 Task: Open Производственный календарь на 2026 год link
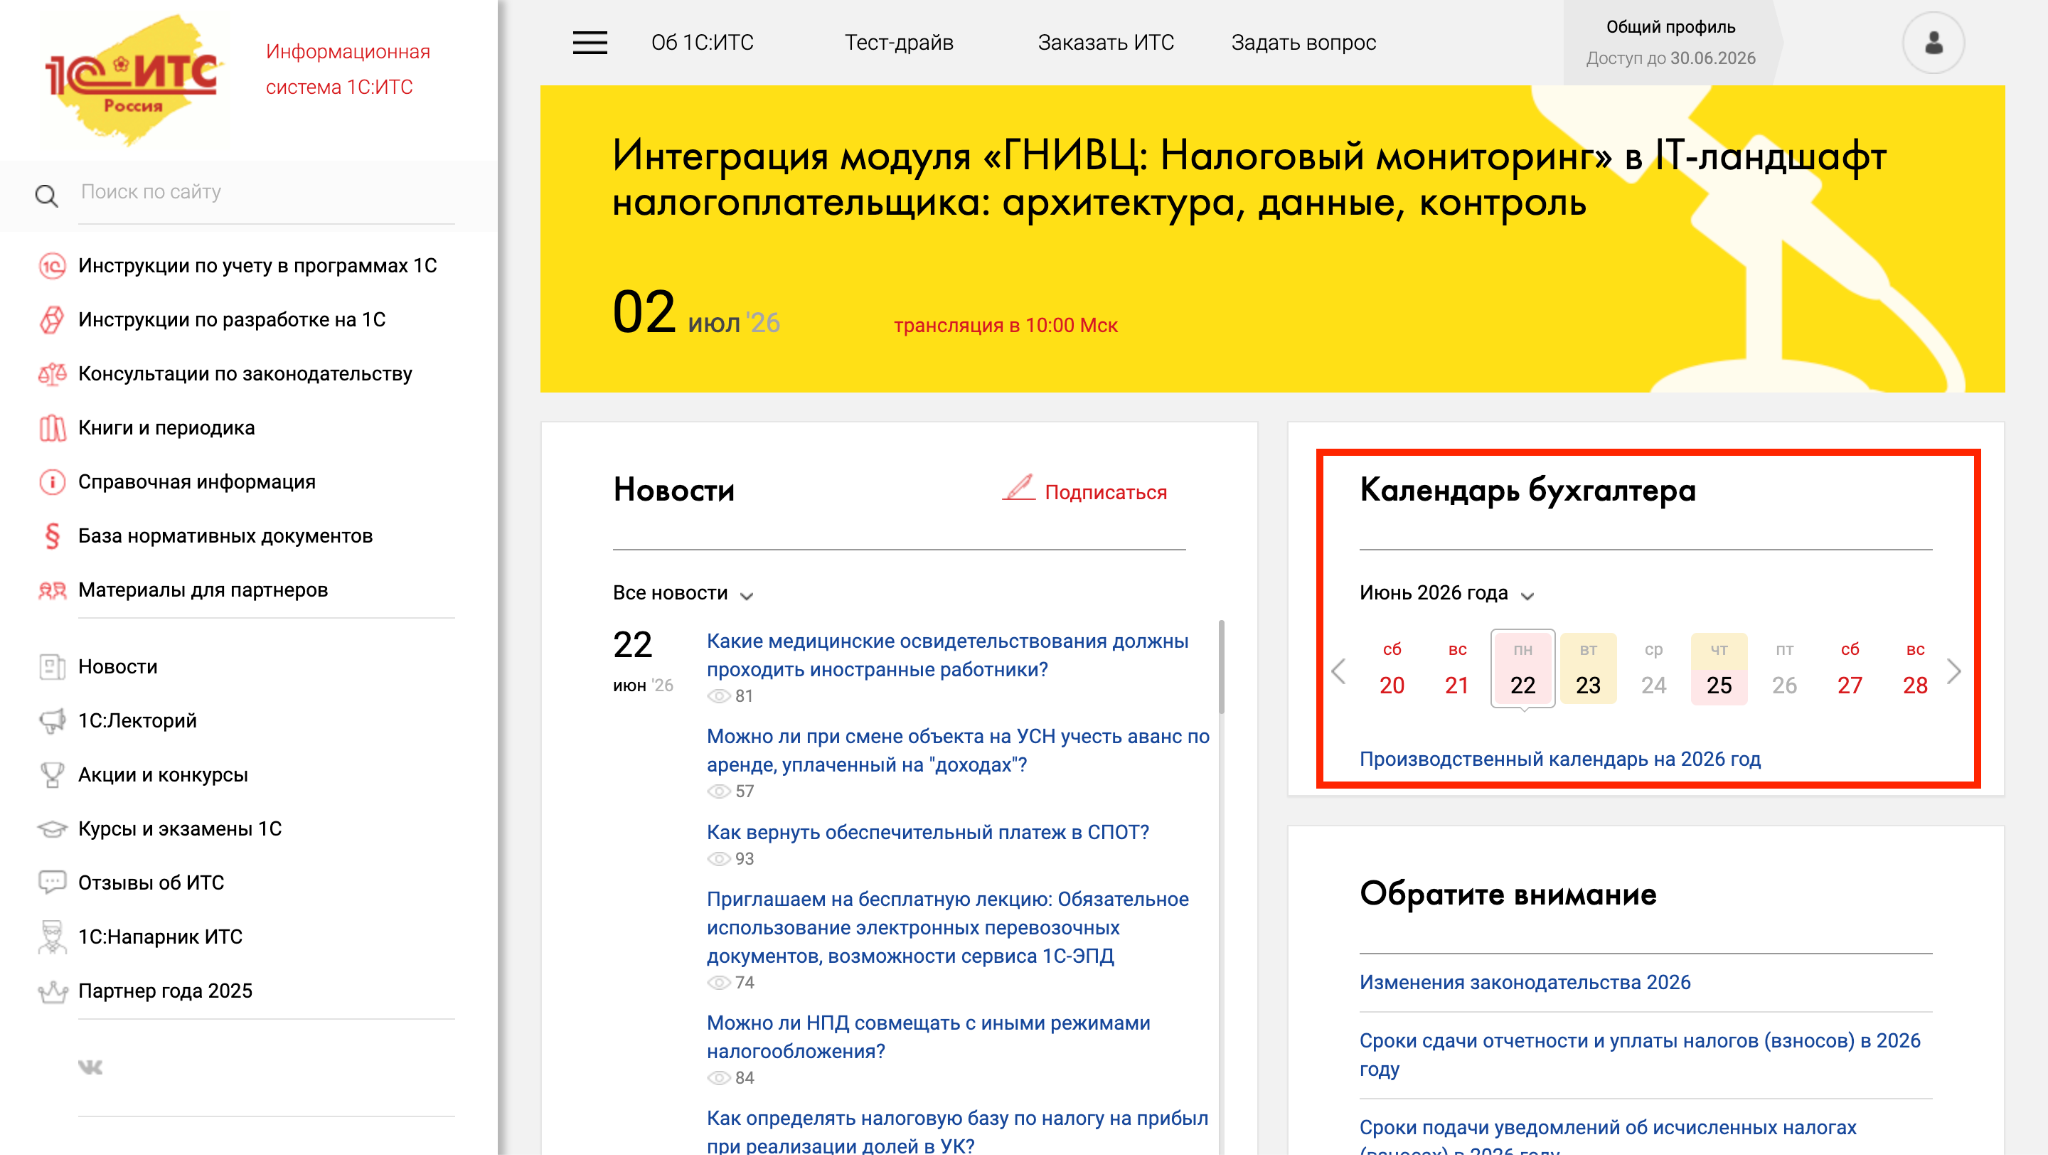[x=1560, y=759]
